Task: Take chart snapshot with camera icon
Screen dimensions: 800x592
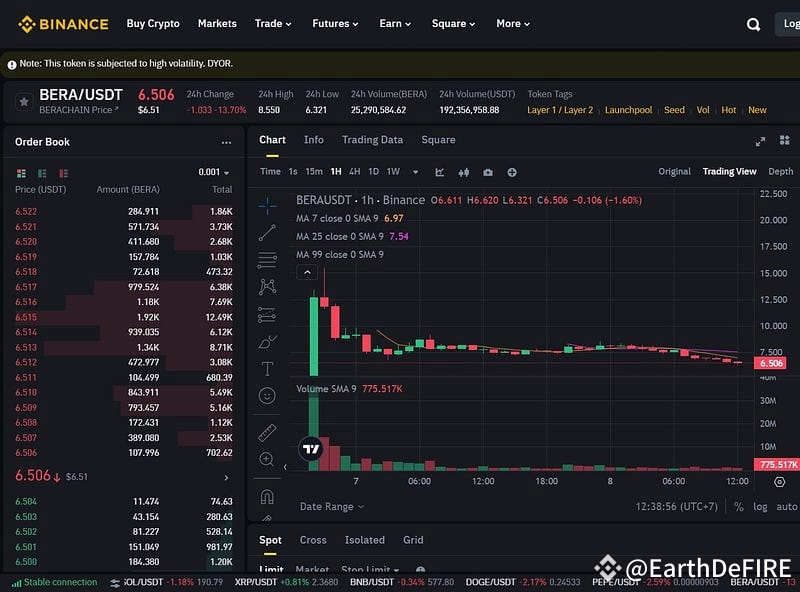Action: point(488,172)
